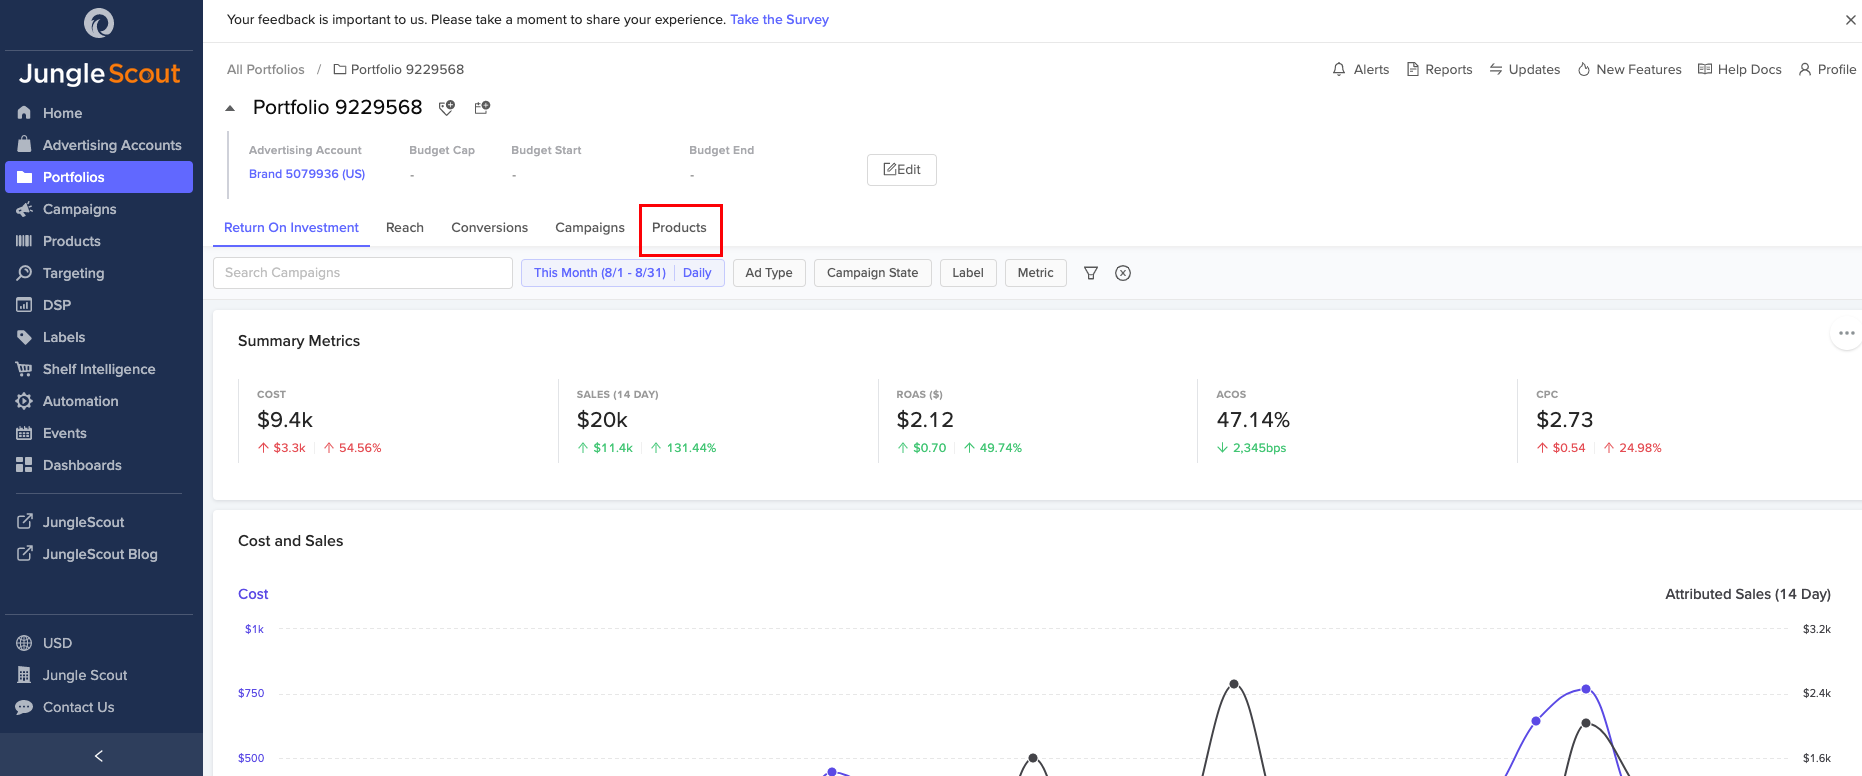The height and width of the screenshot is (776, 1862).
Task: Open JungleScout Blog external link
Action: 99,554
